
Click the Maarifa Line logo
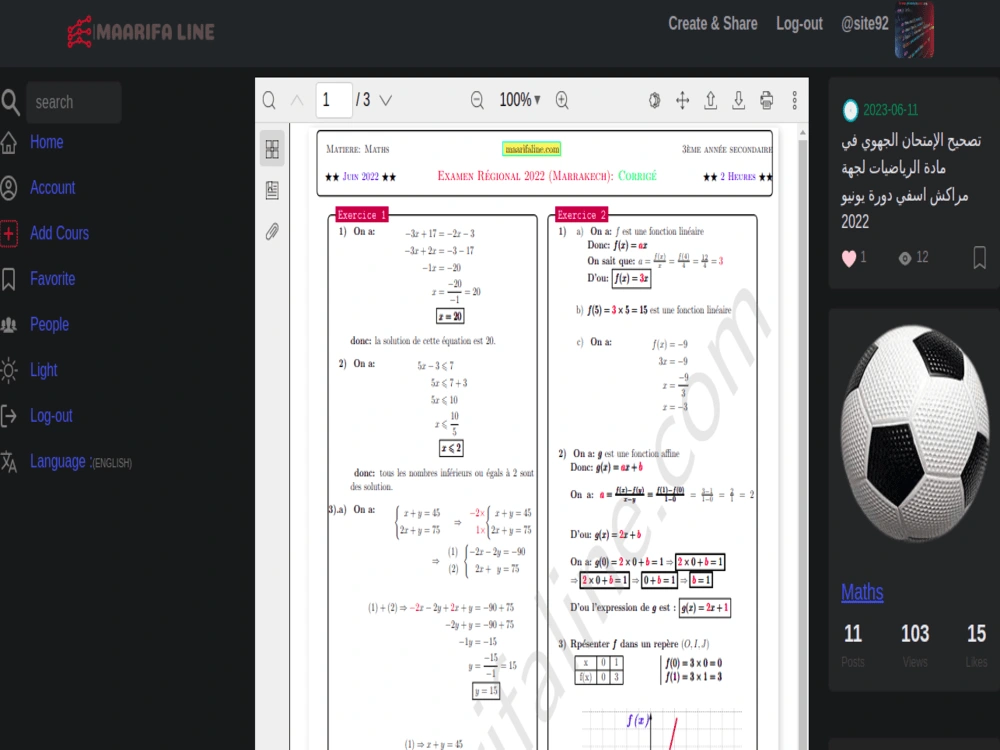(141, 31)
